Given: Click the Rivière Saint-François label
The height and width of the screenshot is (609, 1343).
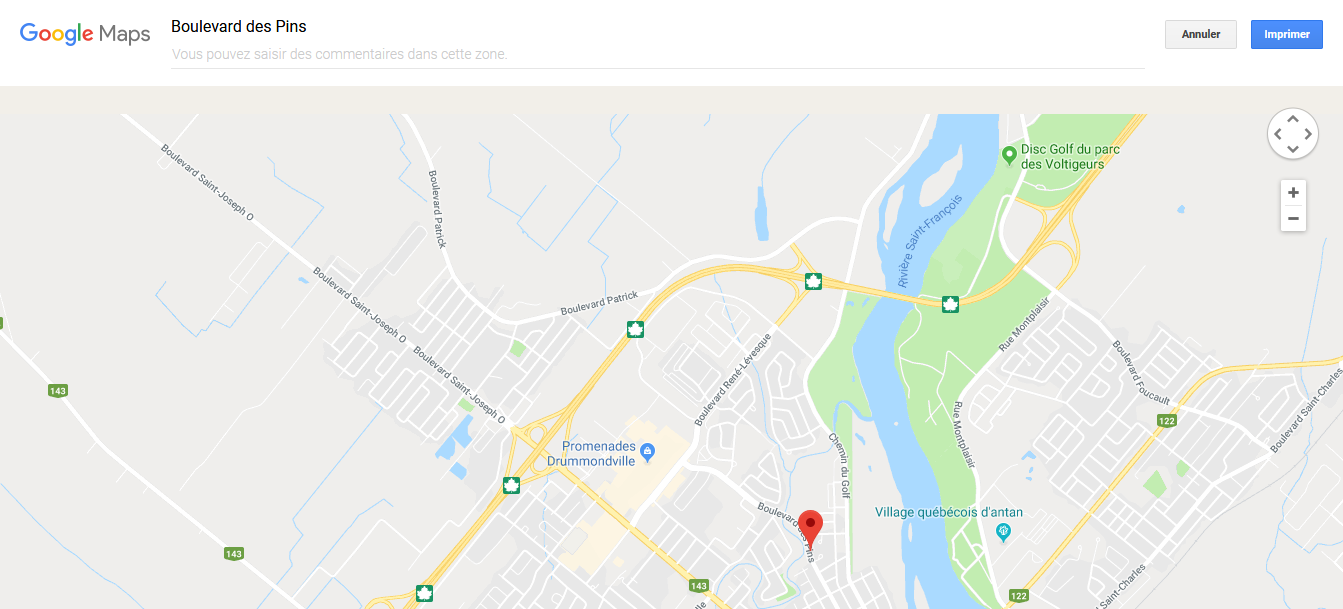Looking at the screenshot, I should (x=930, y=241).
